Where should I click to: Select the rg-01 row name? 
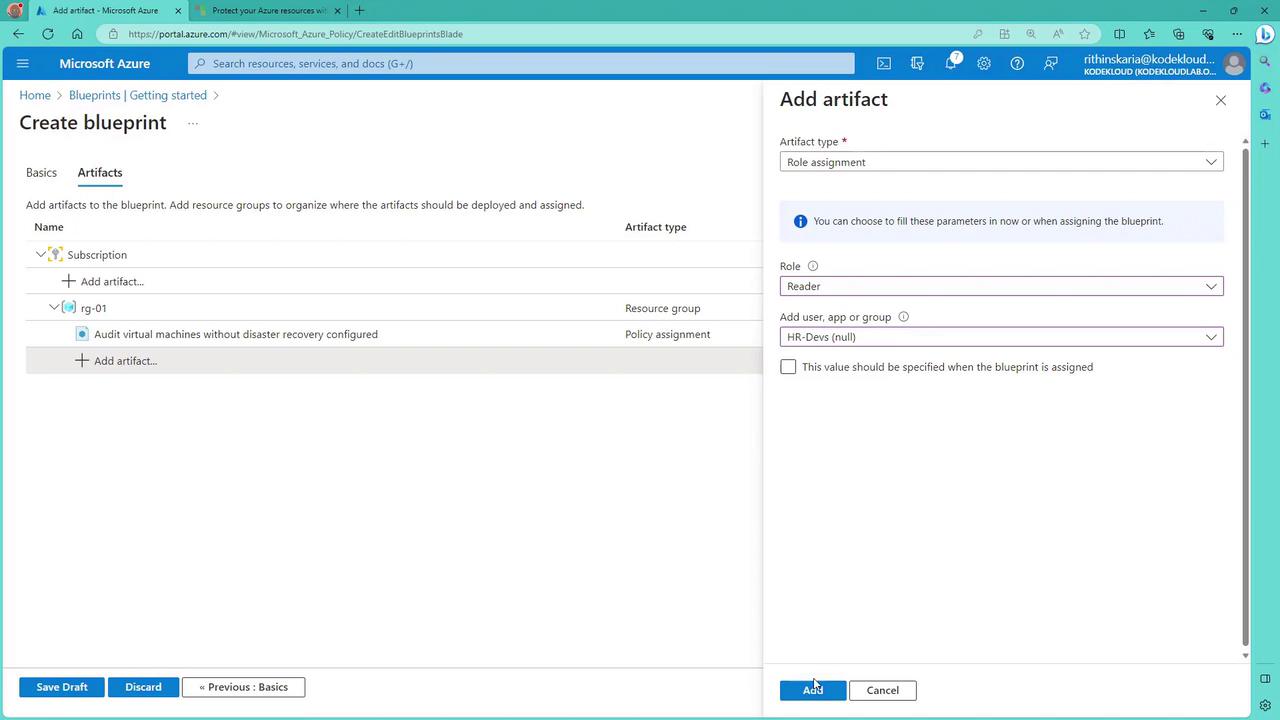pyautogui.click(x=93, y=308)
